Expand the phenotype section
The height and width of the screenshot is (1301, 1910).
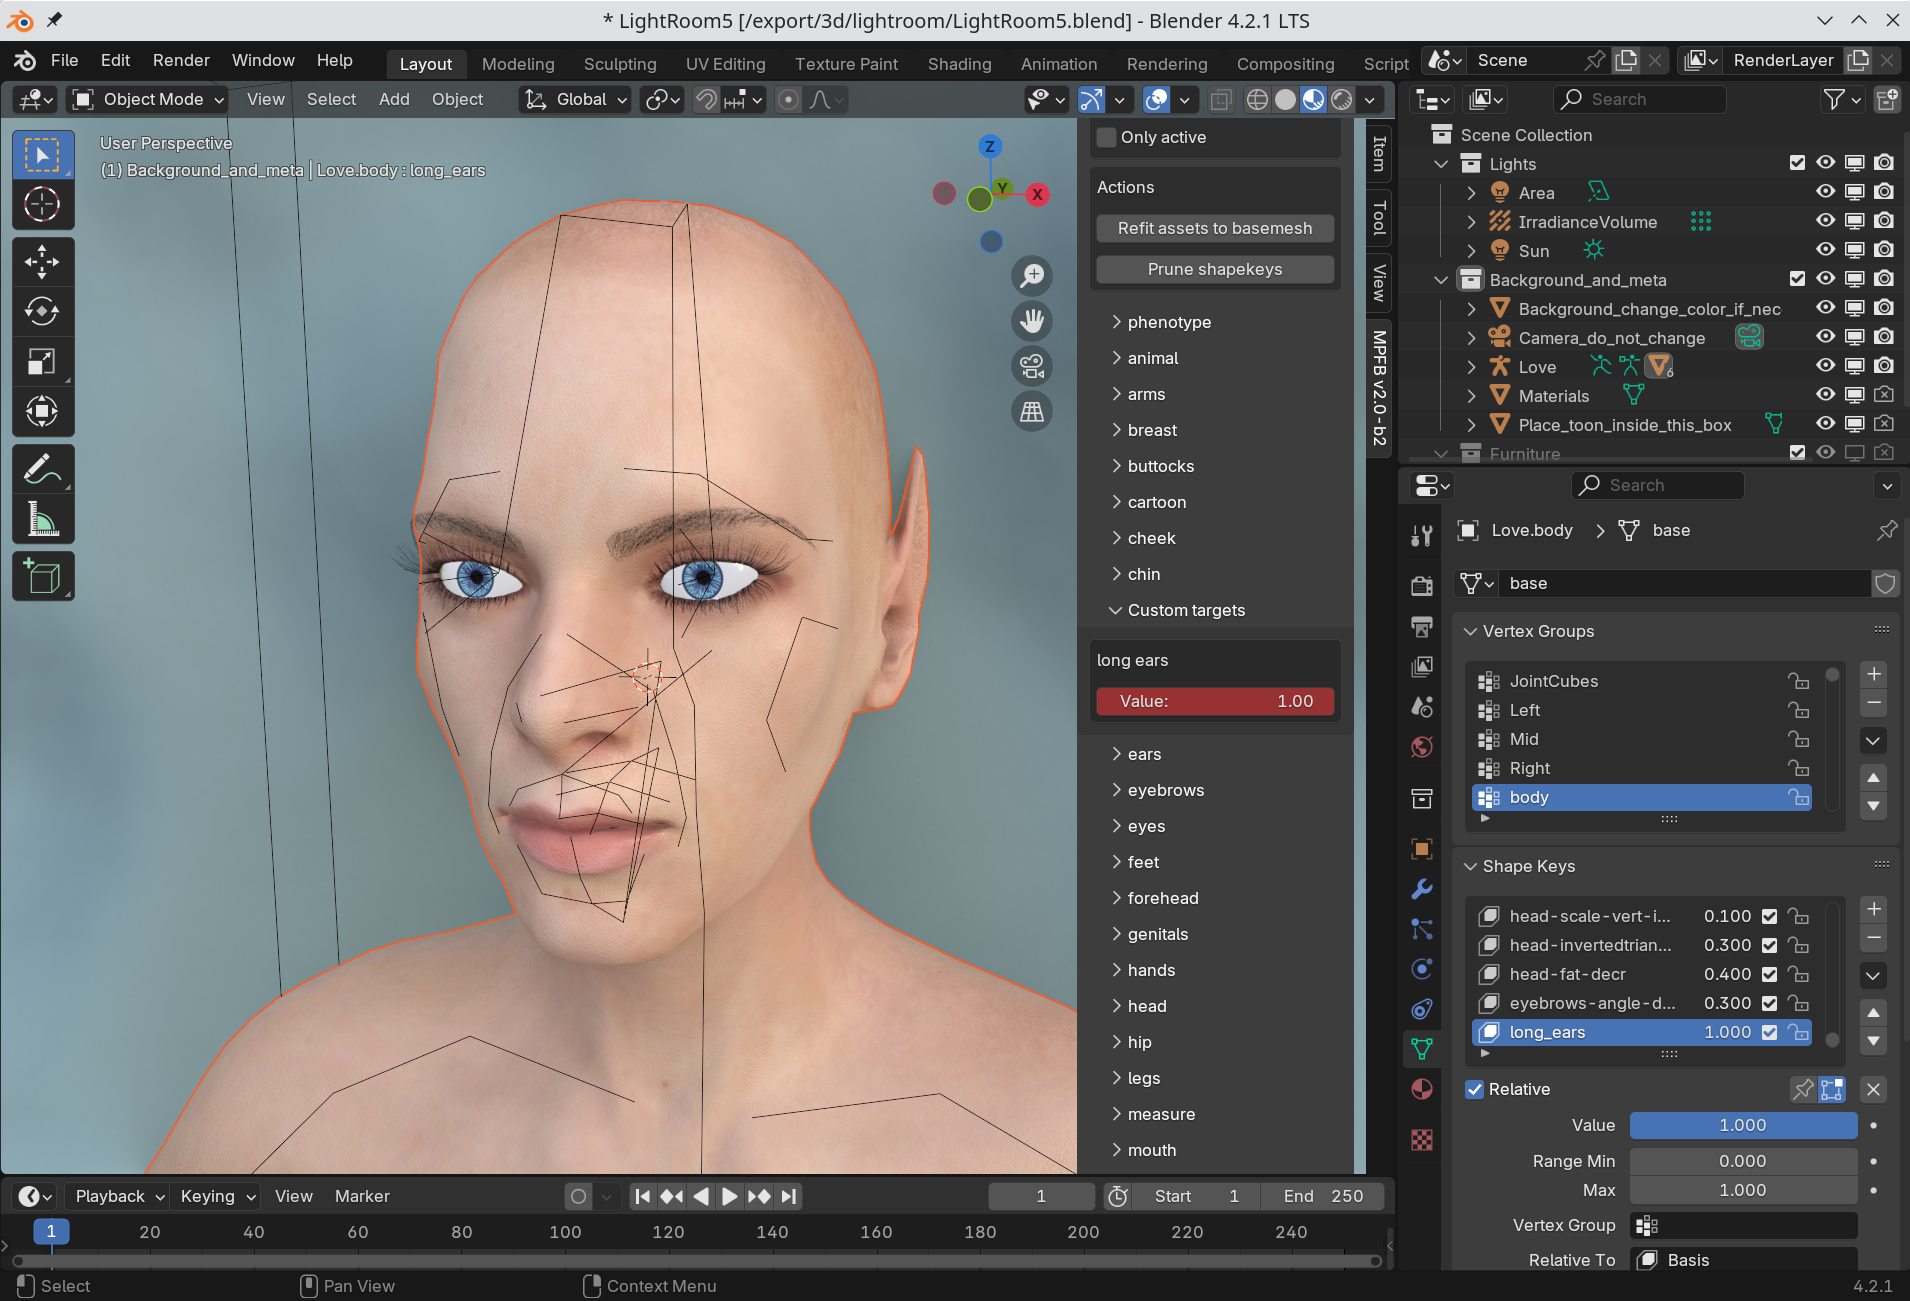1169,322
